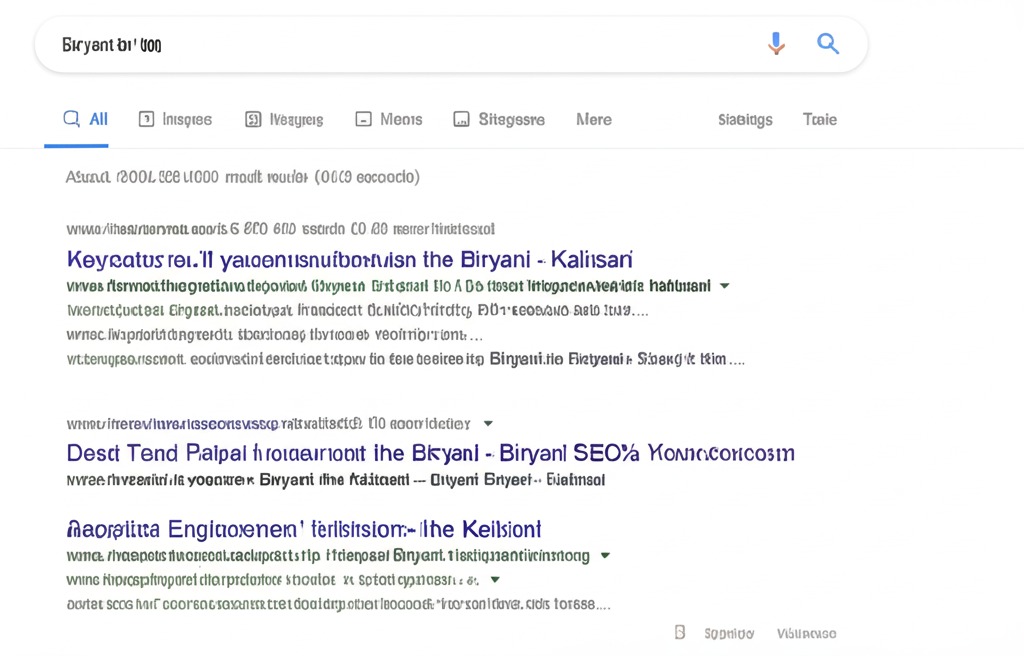Click the icon beside the "Sitegesre" tab

click(x=461, y=119)
